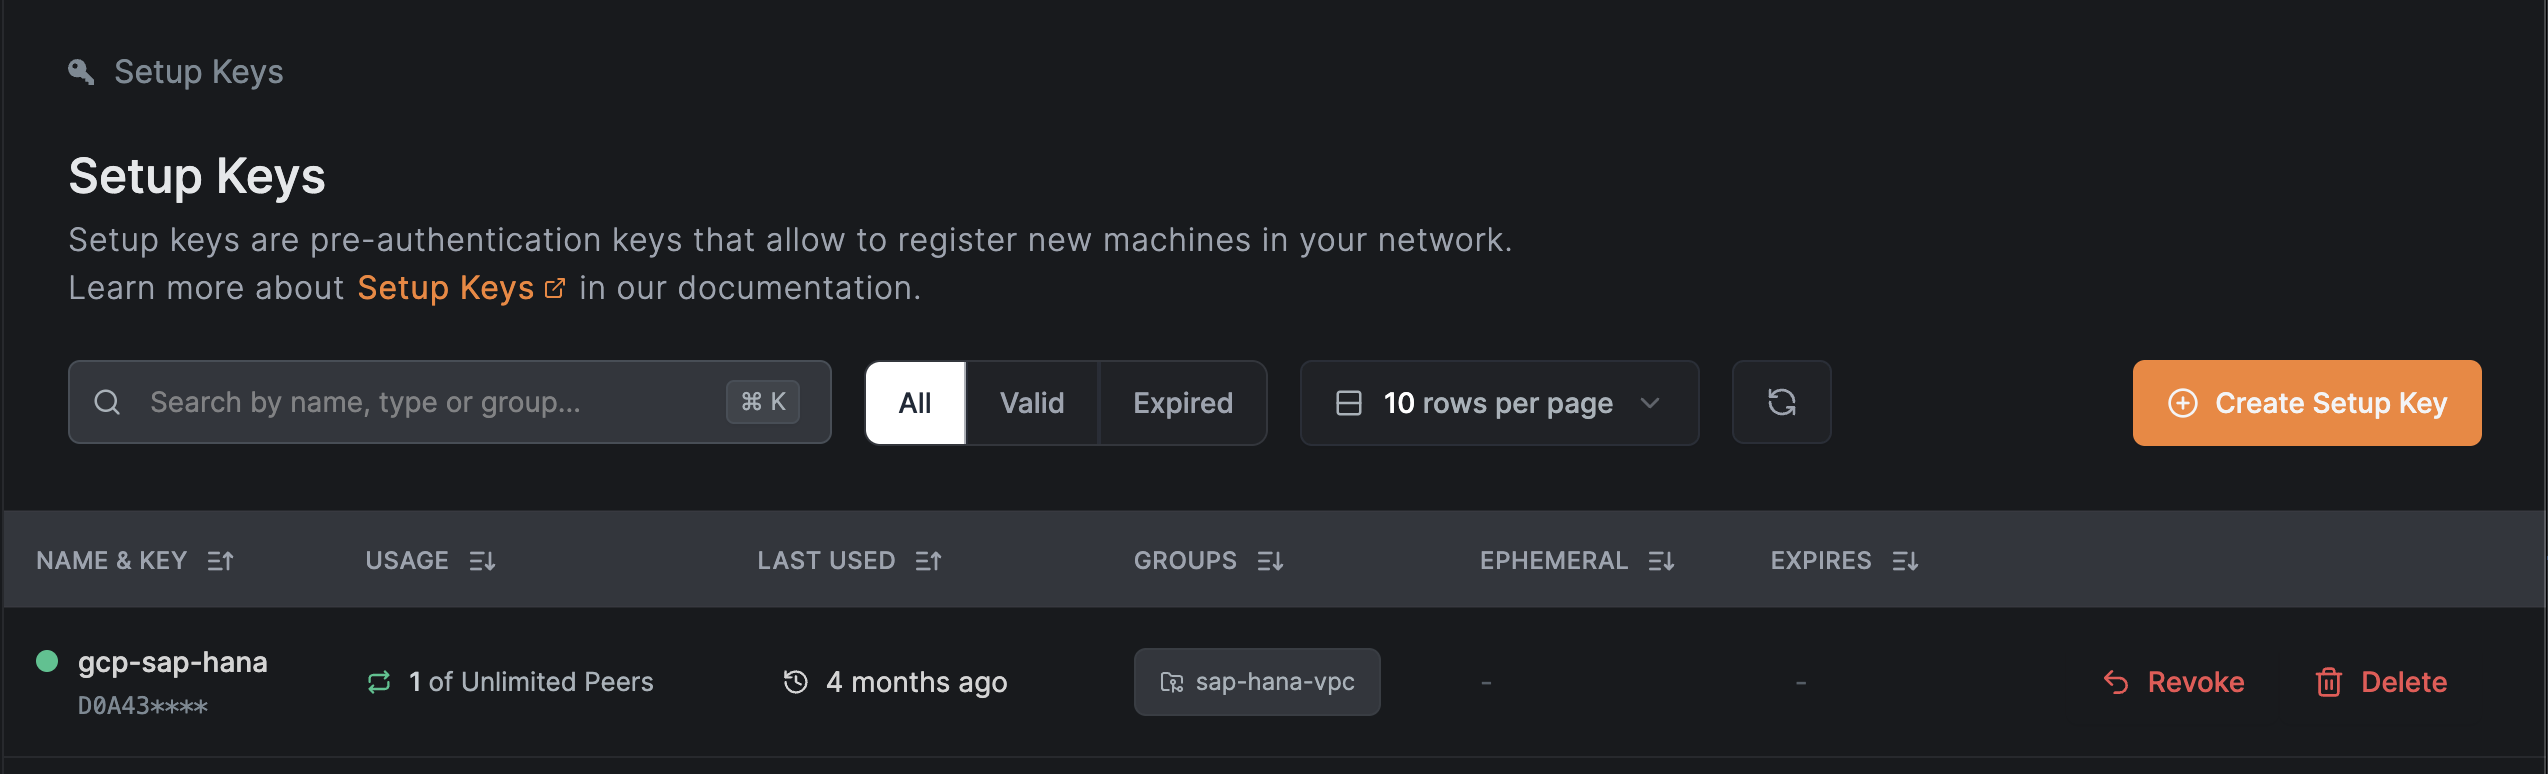Sort by Last Used column icon
The image size is (2548, 774).
pos(928,561)
